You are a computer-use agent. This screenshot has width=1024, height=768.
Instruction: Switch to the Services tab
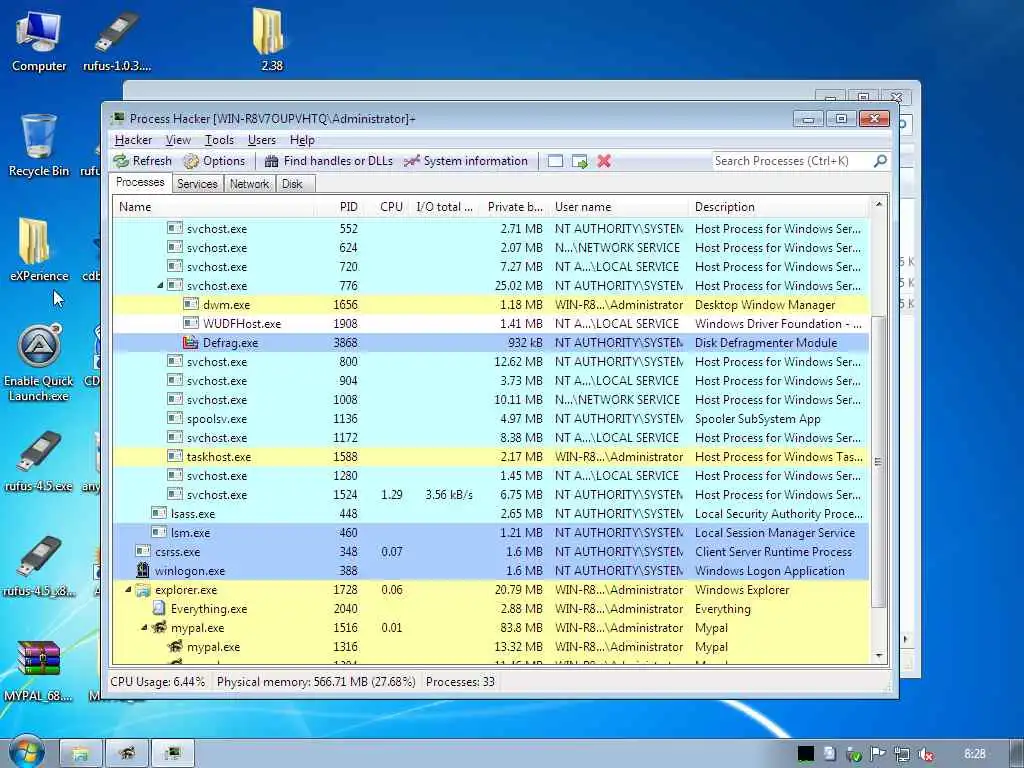pyautogui.click(x=197, y=184)
